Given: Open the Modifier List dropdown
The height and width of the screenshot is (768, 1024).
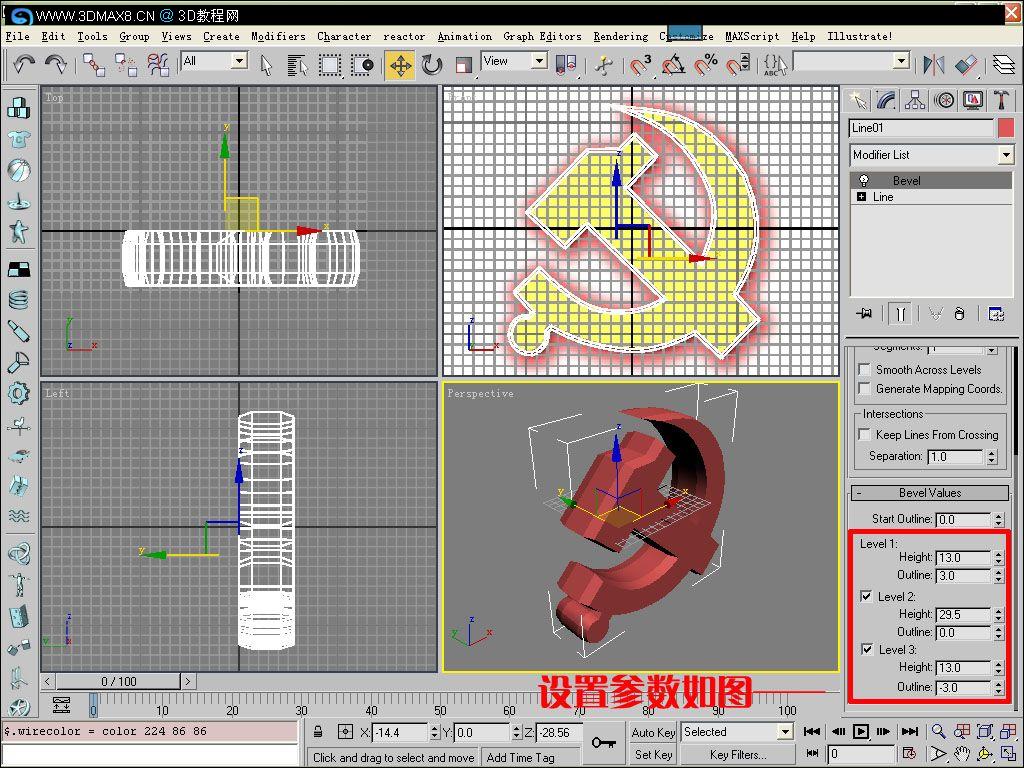Looking at the screenshot, I should (x=1006, y=155).
